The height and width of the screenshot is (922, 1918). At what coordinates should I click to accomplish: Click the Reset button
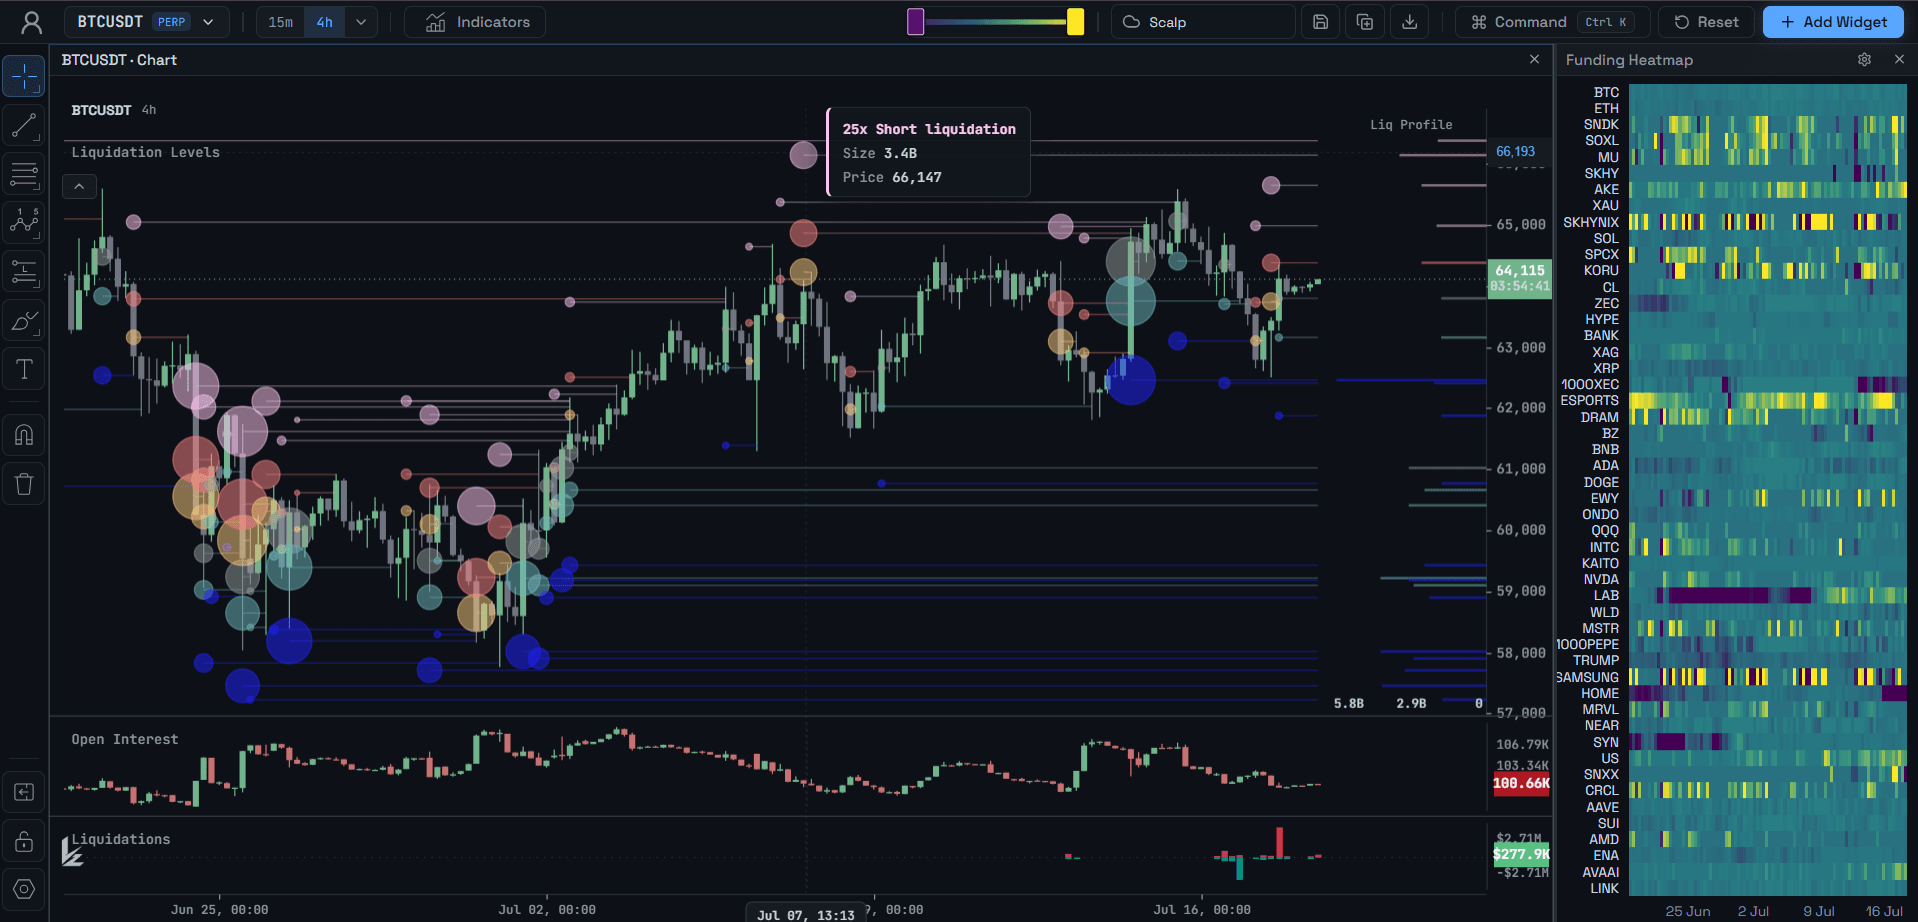(x=1706, y=22)
